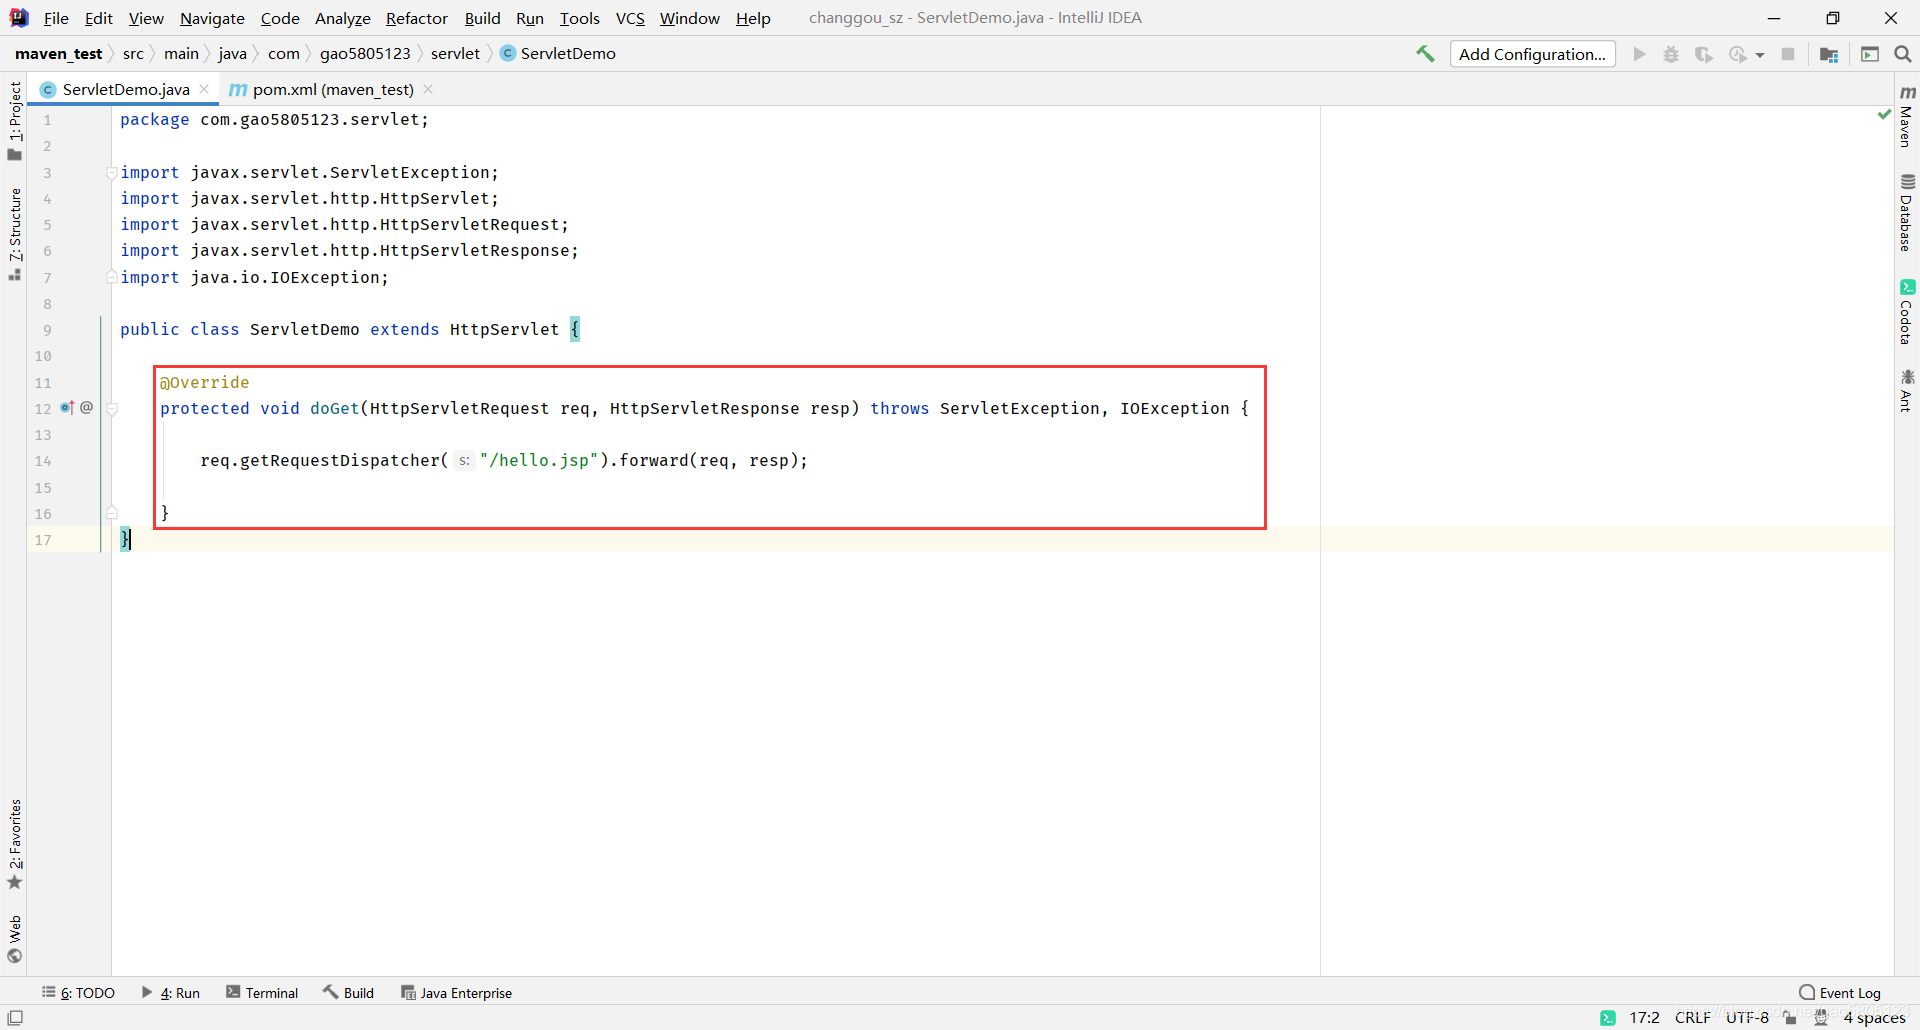
Task: Toggle the Favorites tool window
Action: (x=15, y=844)
